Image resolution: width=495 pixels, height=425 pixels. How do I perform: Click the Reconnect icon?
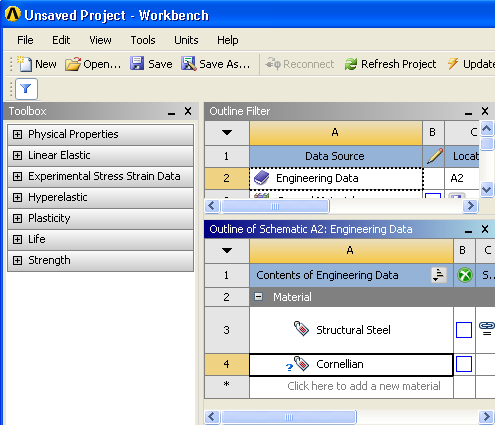click(273, 63)
